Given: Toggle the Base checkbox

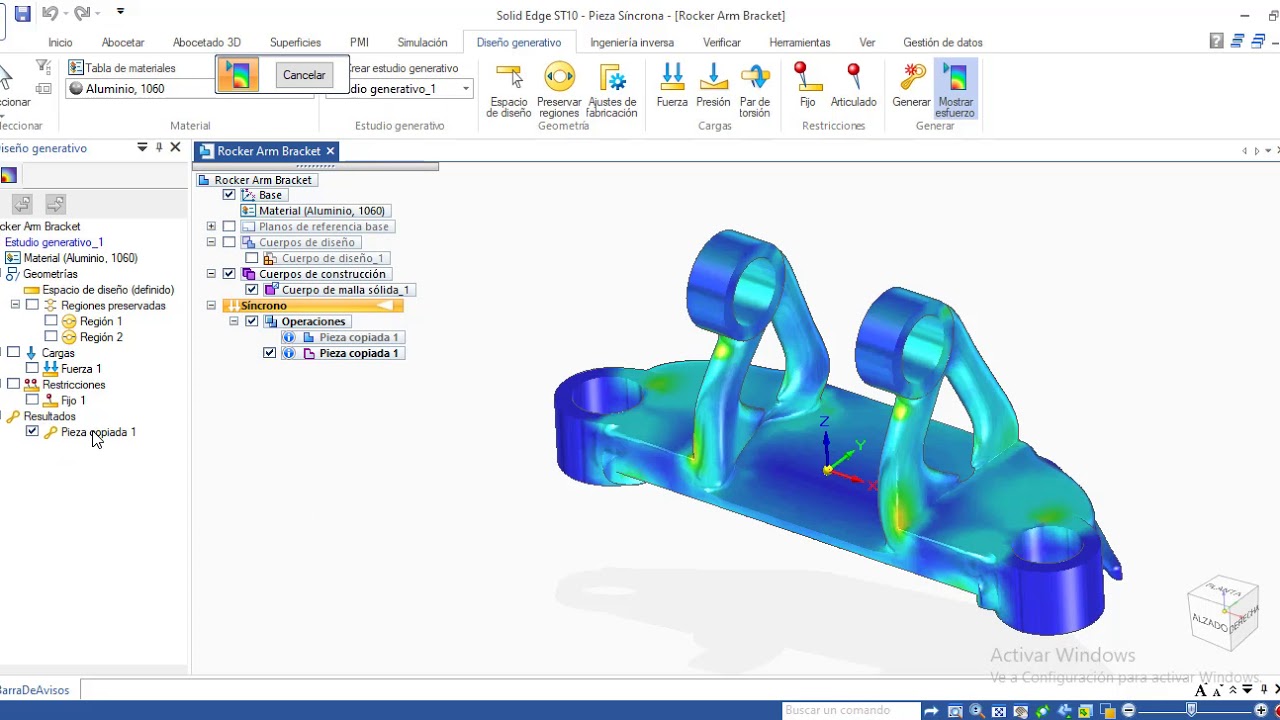Looking at the screenshot, I should pyautogui.click(x=229, y=195).
